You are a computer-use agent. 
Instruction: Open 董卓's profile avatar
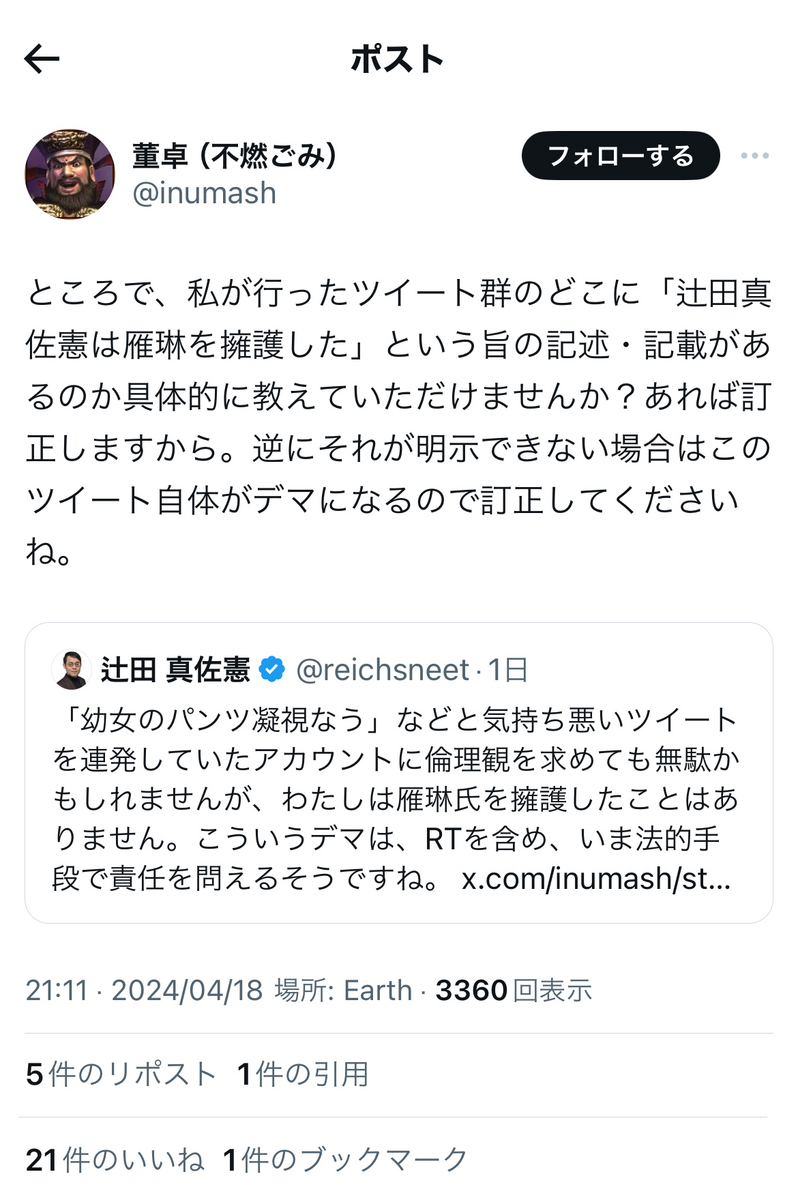70,174
